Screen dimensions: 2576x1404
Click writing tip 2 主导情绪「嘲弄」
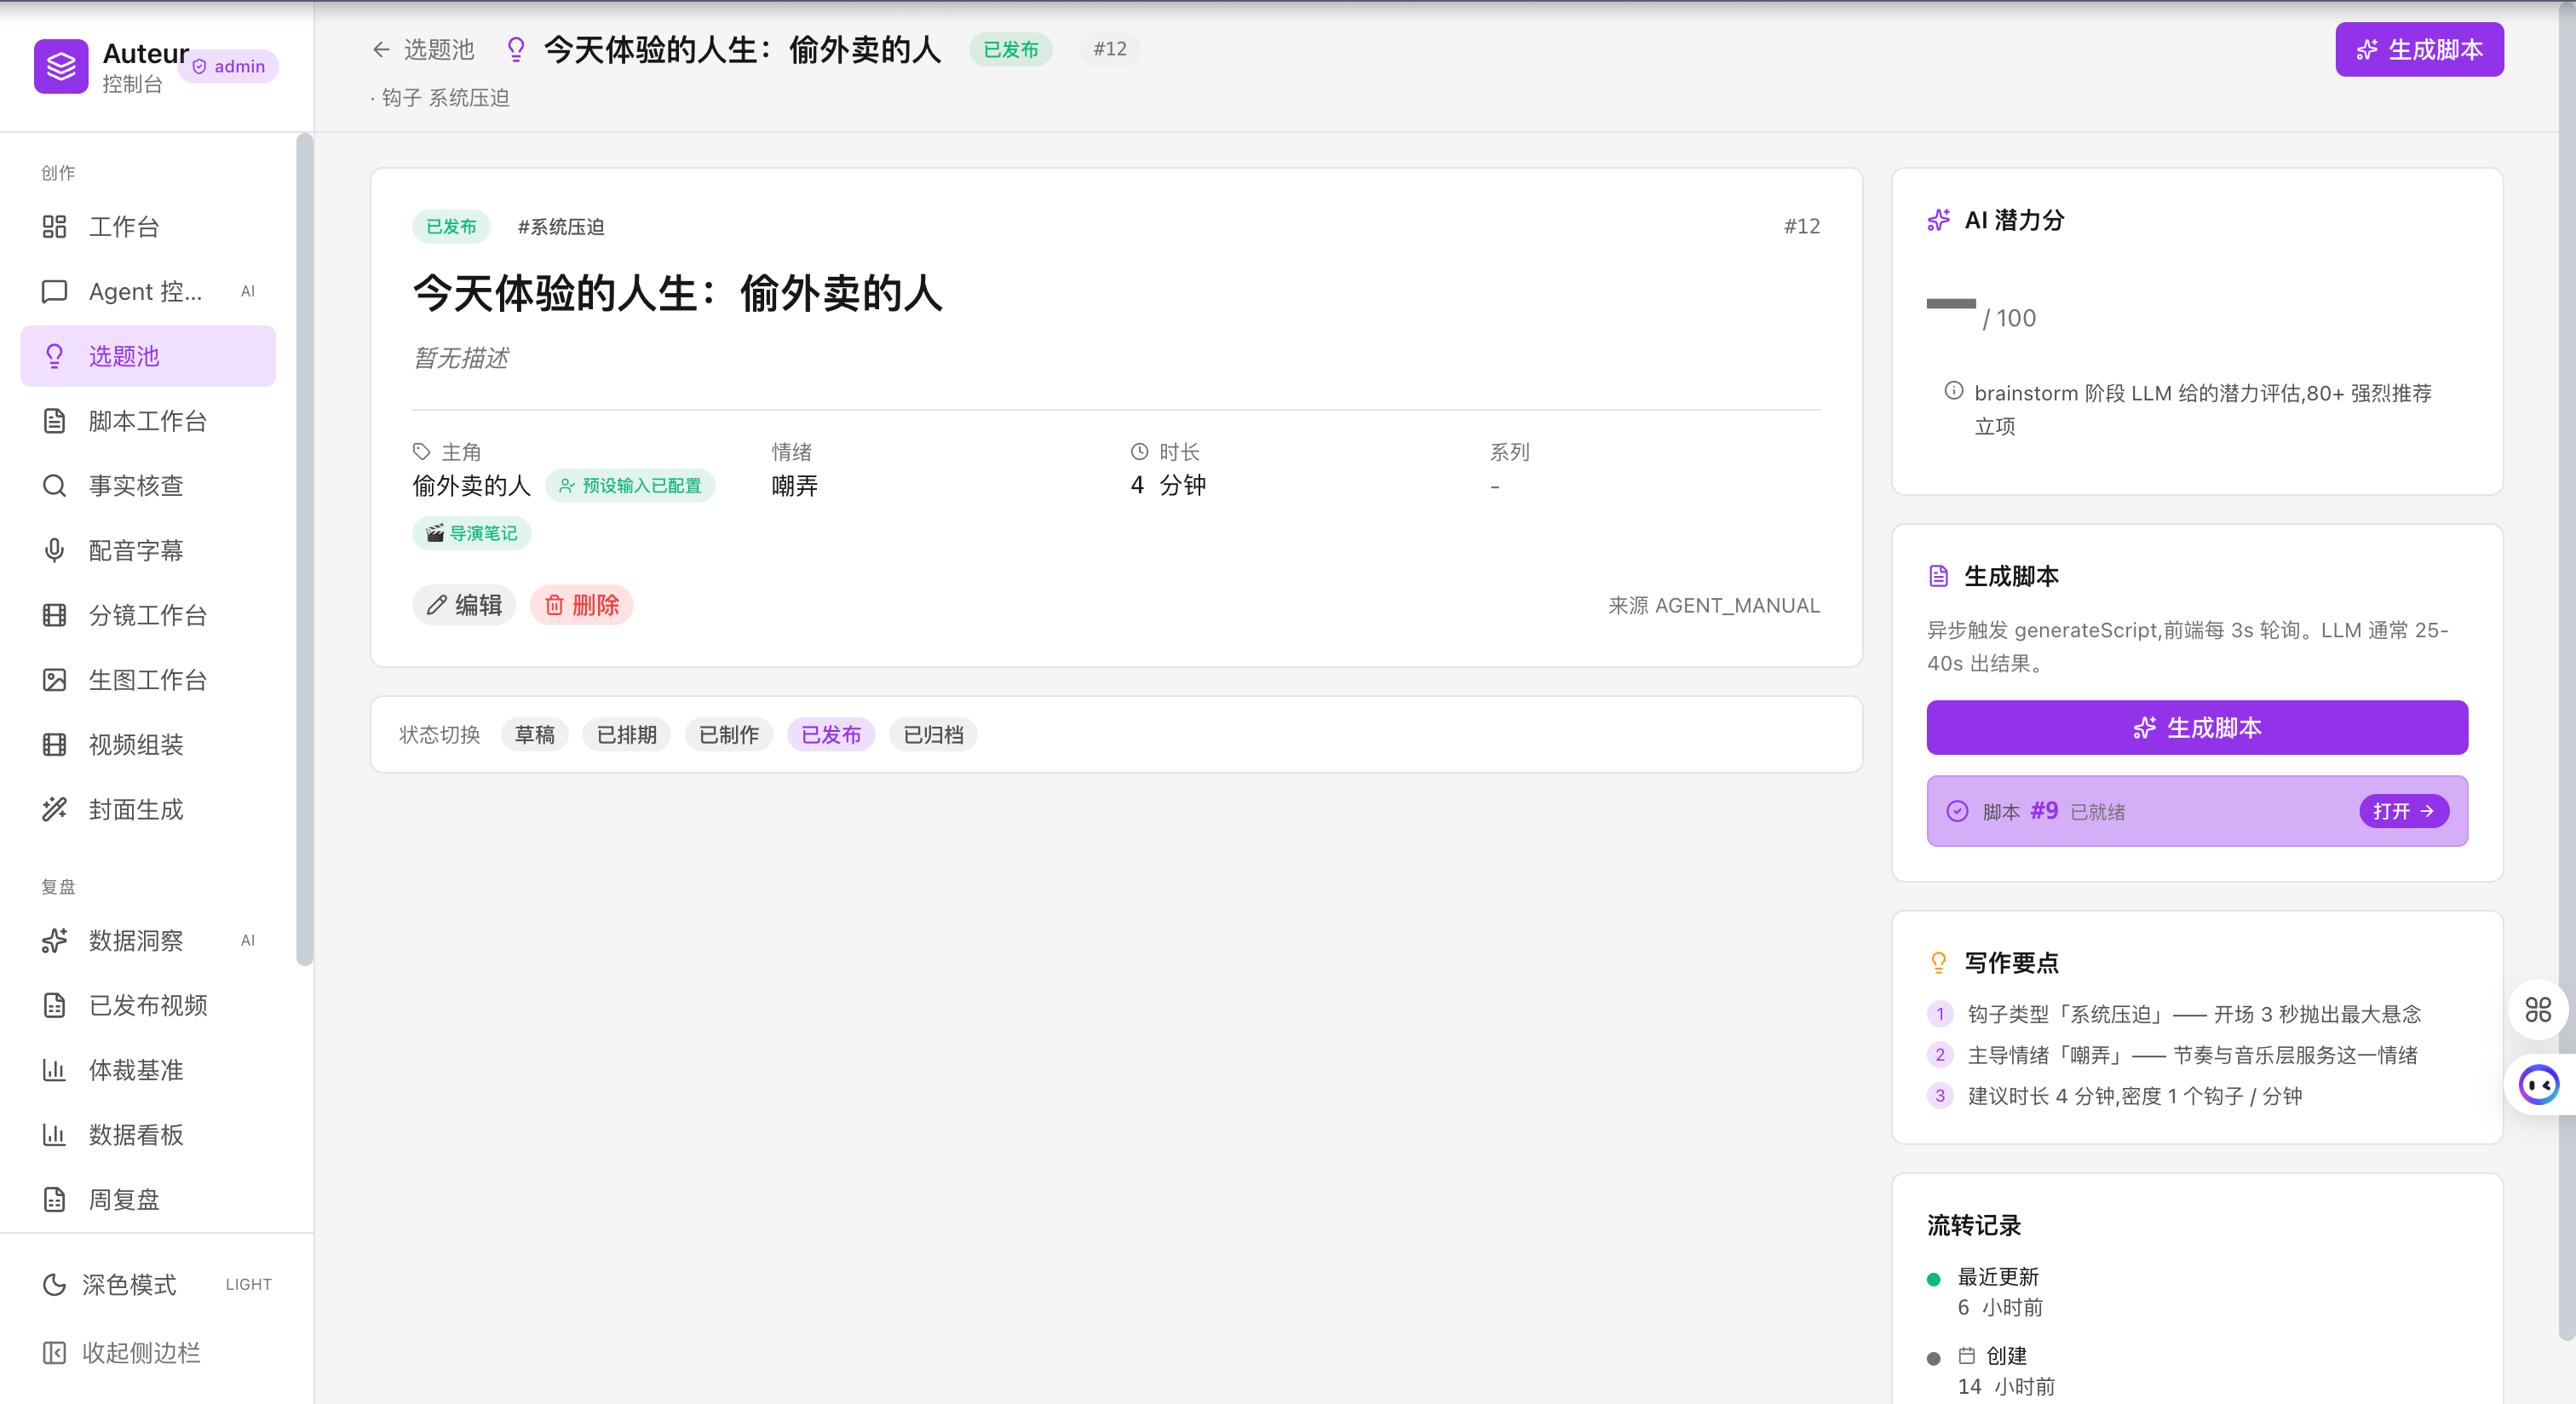pyautogui.click(x=2192, y=1055)
